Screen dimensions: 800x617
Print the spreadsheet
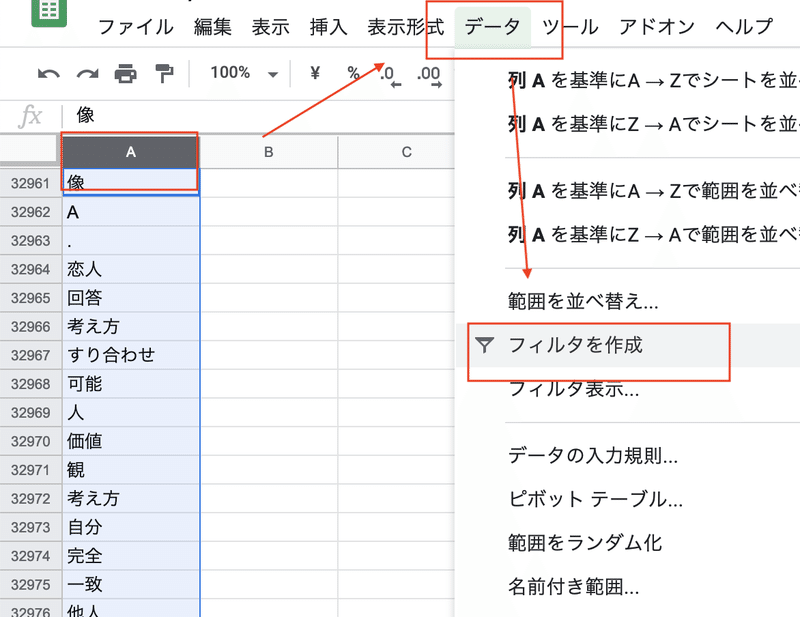126,74
